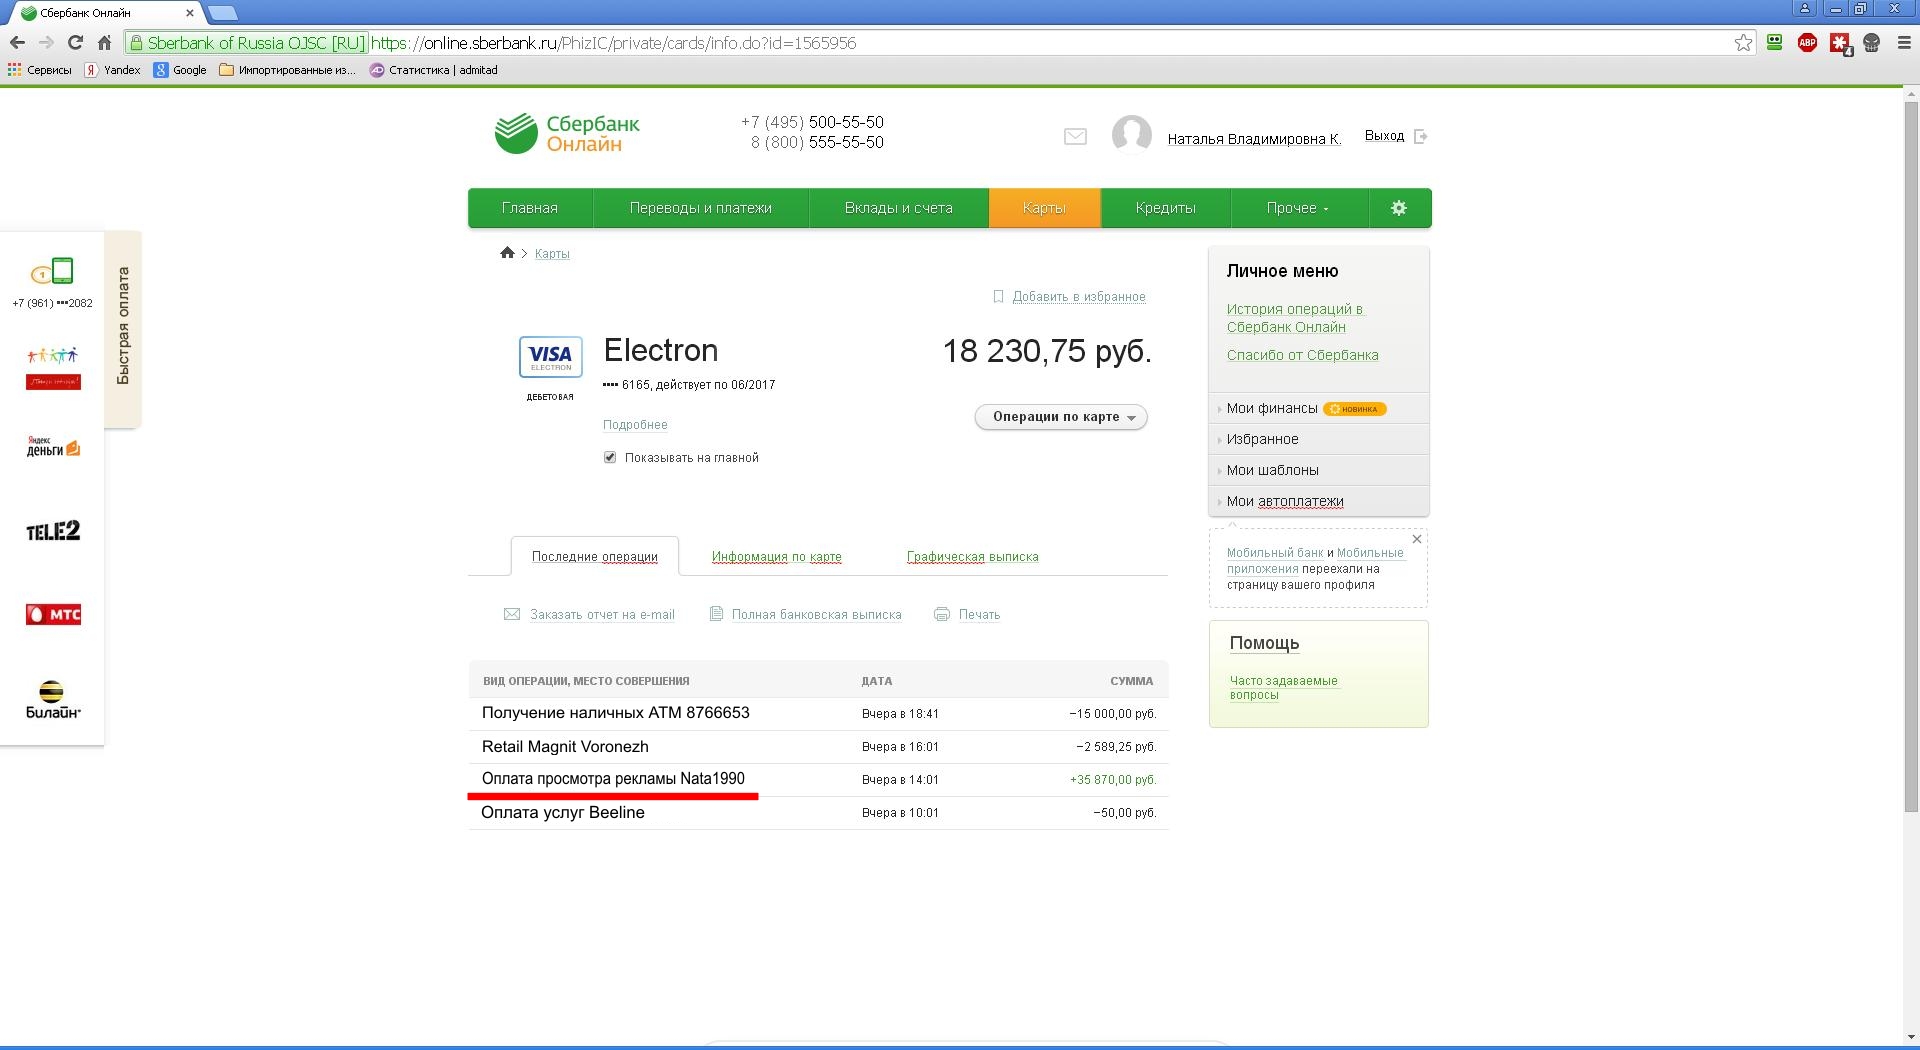The width and height of the screenshot is (1920, 1050).
Task: Expand the 'Прочее' menu
Action: (1297, 208)
